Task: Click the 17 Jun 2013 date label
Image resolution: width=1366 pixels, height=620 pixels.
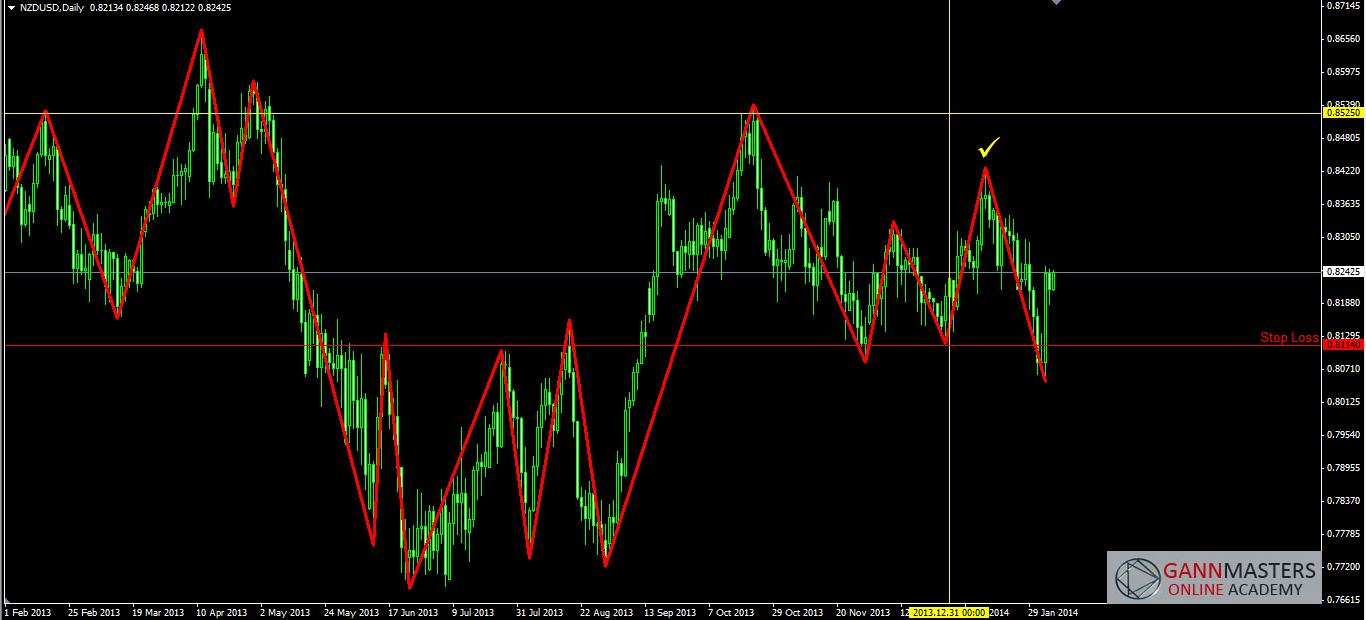Action: 413,612
